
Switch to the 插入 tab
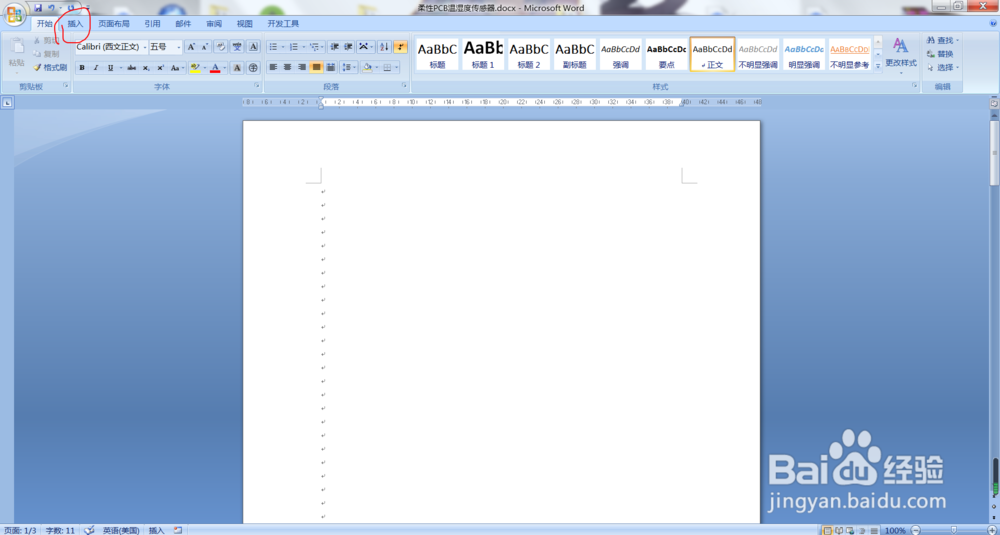point(75,24)
